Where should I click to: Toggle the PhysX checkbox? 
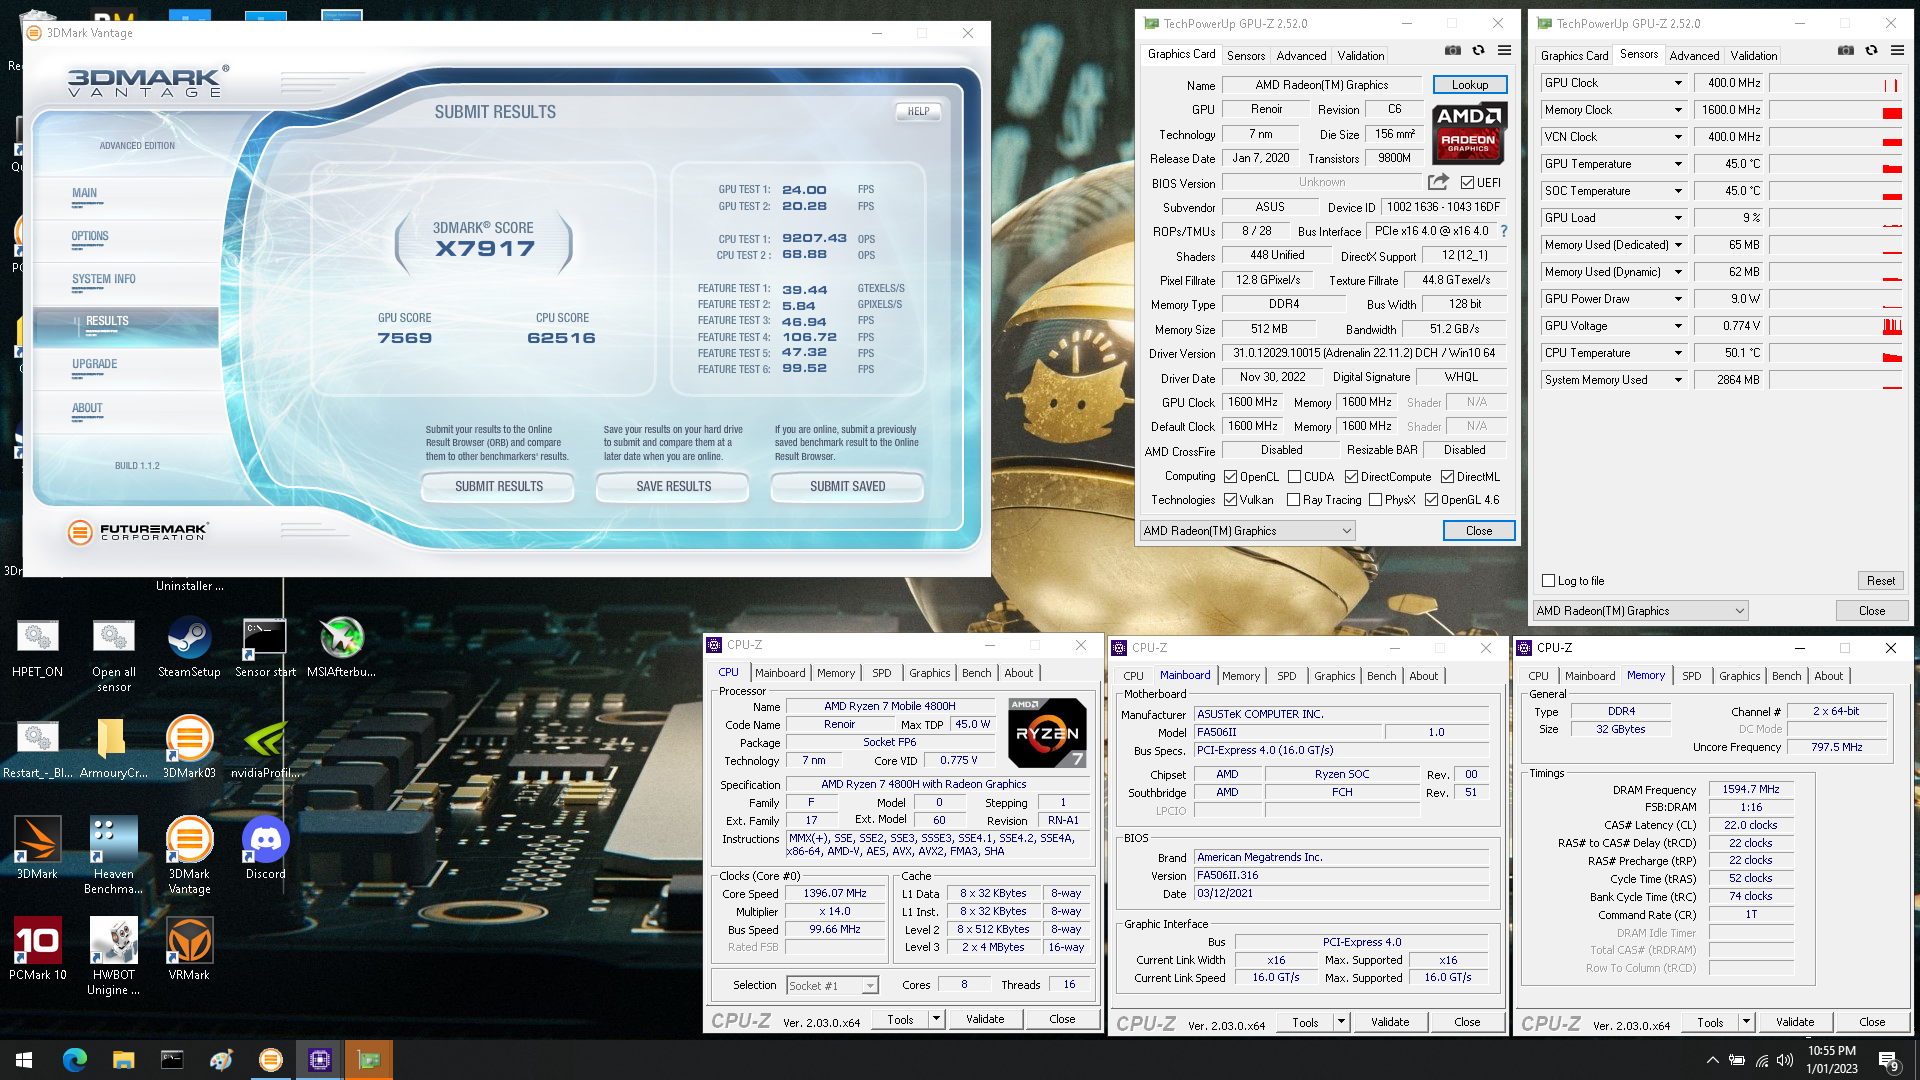(x=1375, y=500)
